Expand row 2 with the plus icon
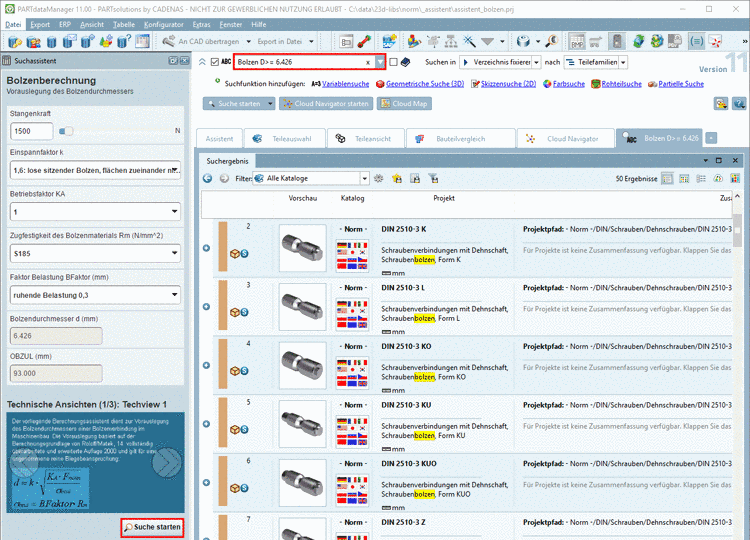This screenshot has height=540, width=750. click(x=206, y=248)
